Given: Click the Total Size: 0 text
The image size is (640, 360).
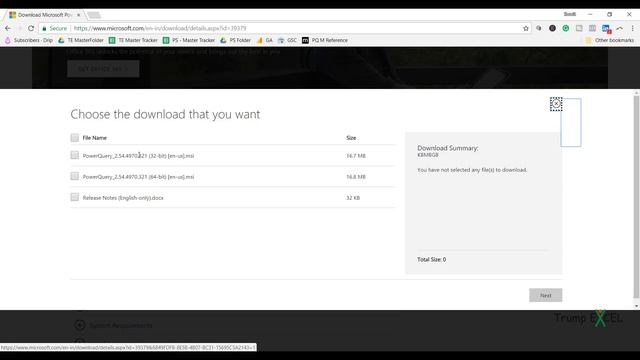Looking at the screenshot, I should (x=431, y=260).
